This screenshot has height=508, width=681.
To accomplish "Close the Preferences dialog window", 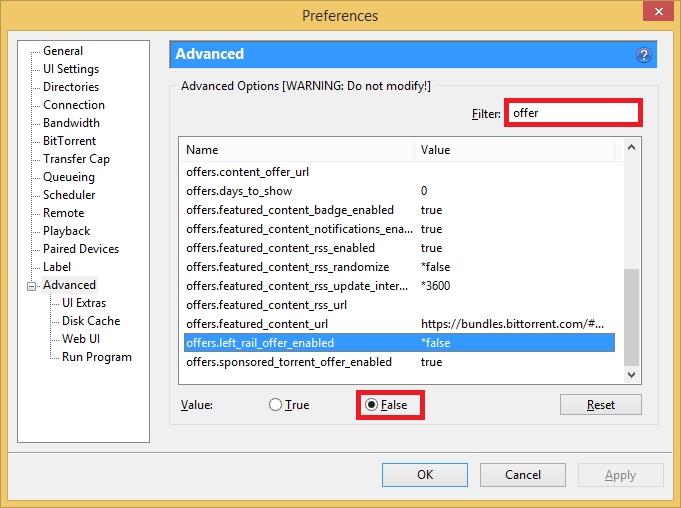I will (655, 15).
